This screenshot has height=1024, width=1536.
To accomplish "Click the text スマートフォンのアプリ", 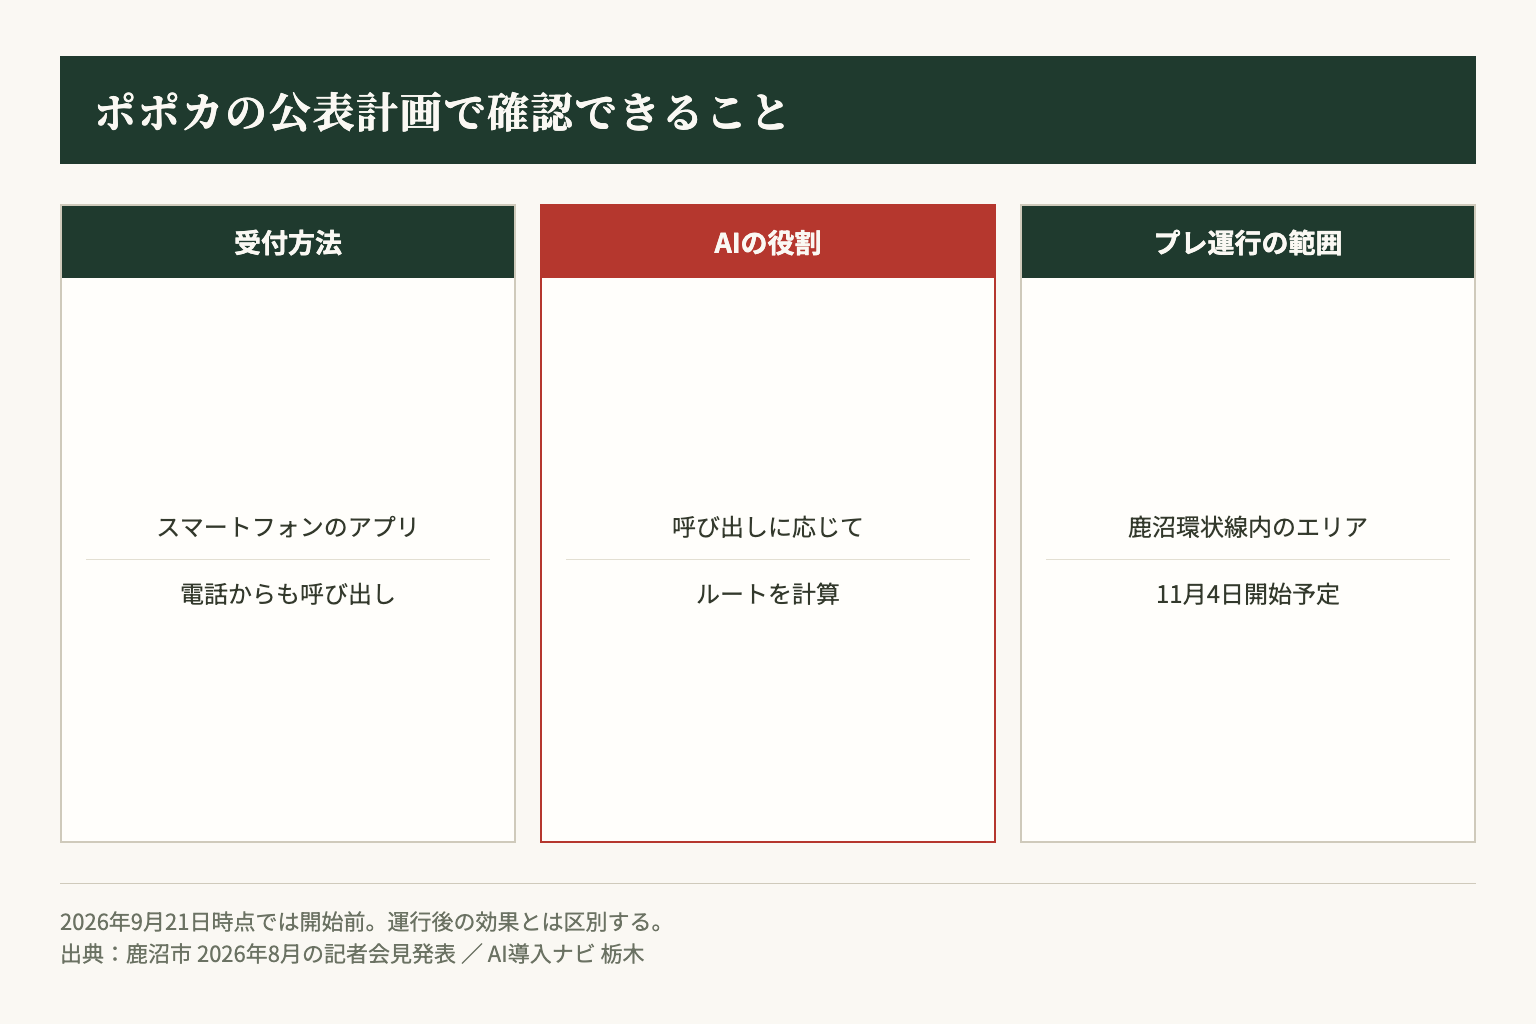I will 288,527.
